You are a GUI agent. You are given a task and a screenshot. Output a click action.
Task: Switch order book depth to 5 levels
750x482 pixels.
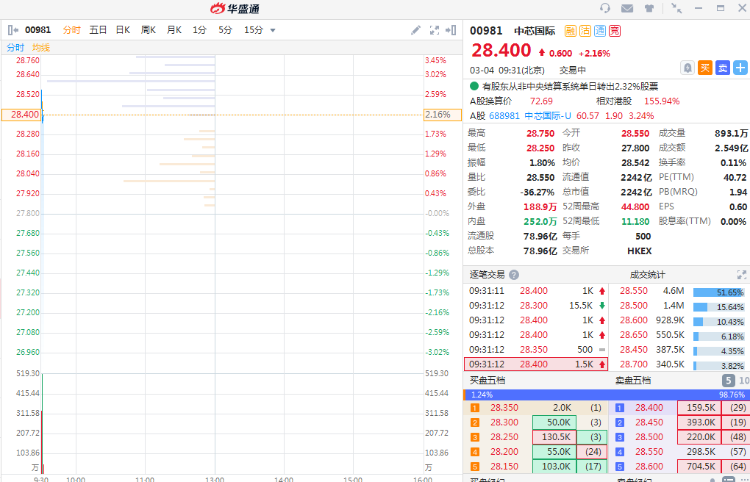pos(729,380)
